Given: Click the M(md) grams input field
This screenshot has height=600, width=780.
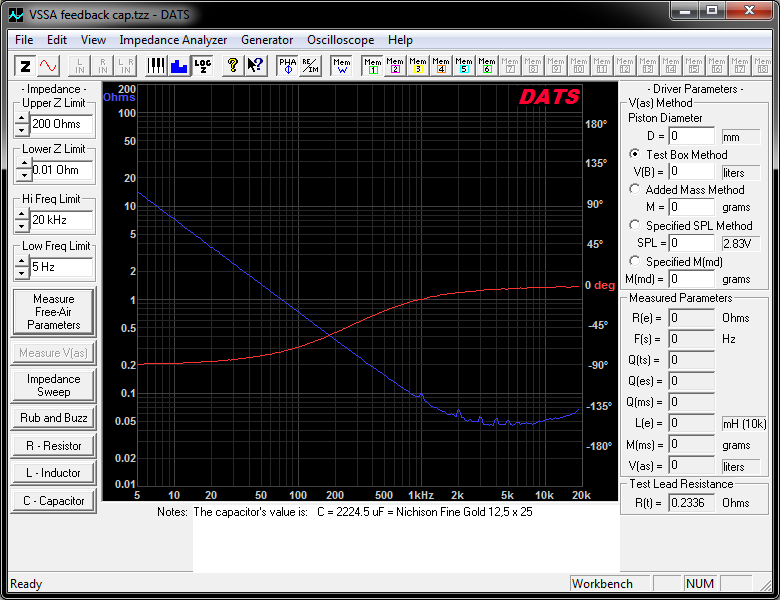Looking at the screenshot, I should coord(691,279).
